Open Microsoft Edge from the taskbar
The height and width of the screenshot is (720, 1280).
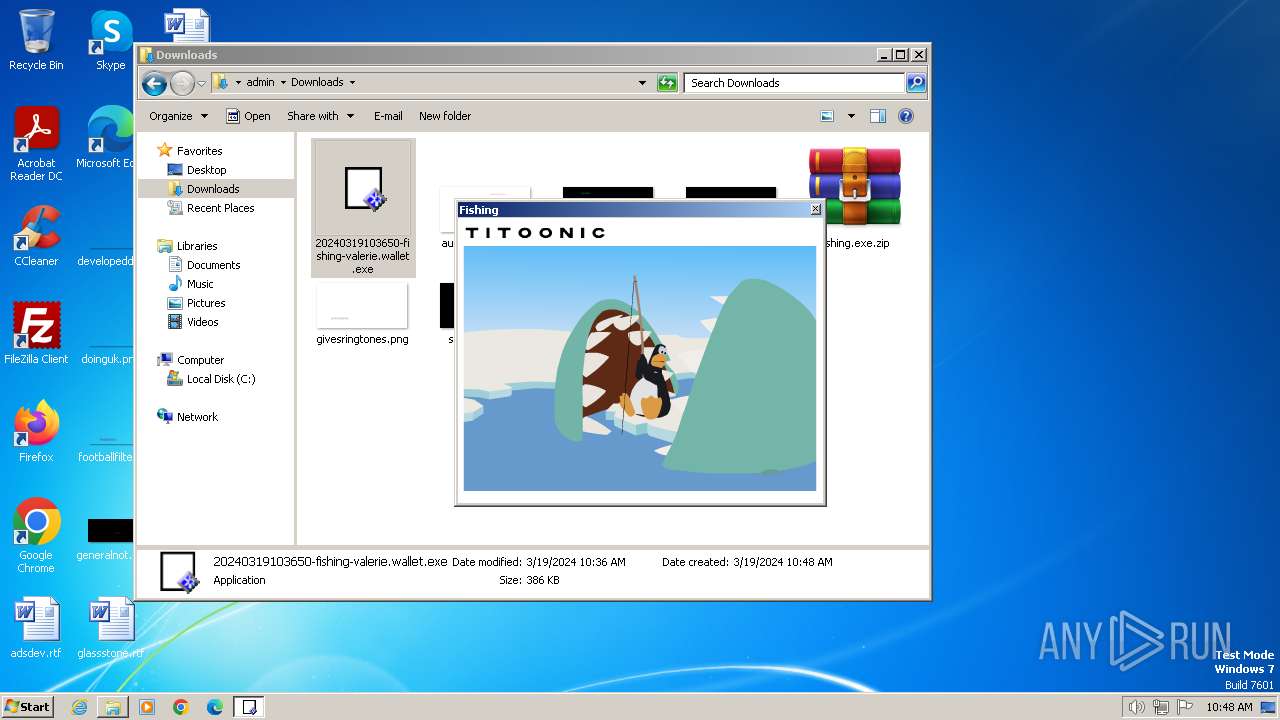pyautogui.click(x=215, y=707)
